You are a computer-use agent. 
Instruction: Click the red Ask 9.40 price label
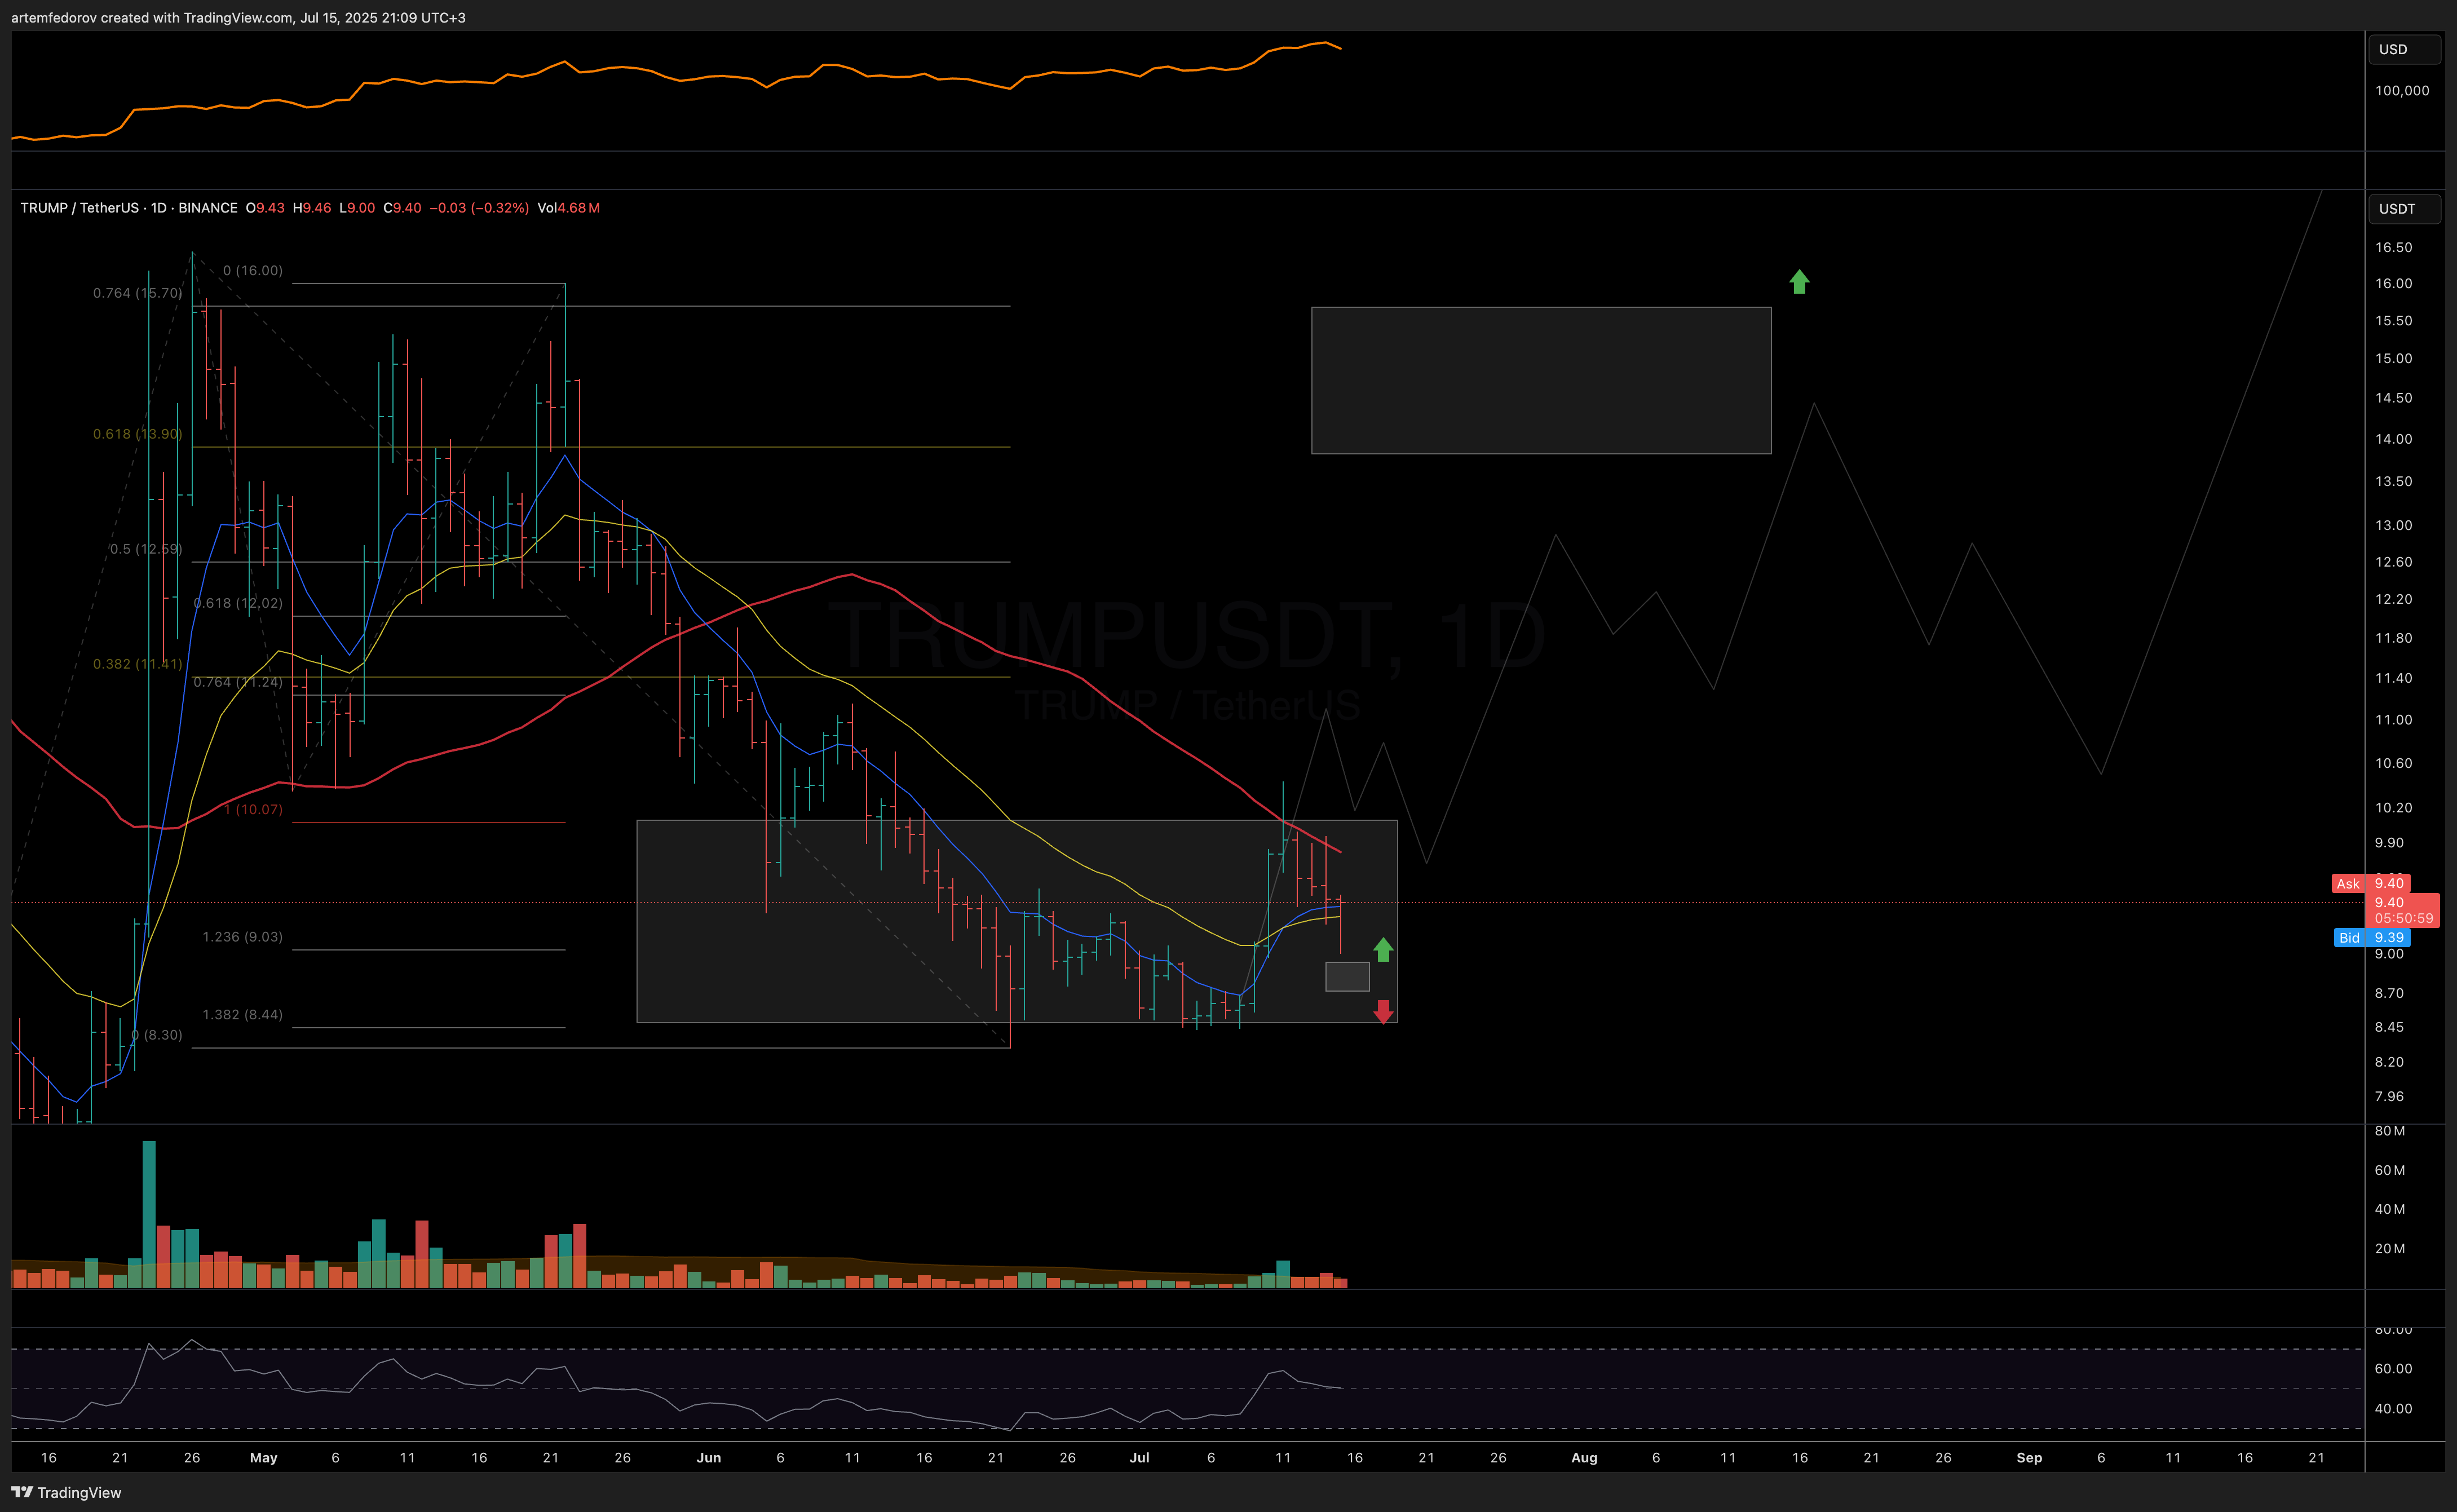click(2370, 883)
